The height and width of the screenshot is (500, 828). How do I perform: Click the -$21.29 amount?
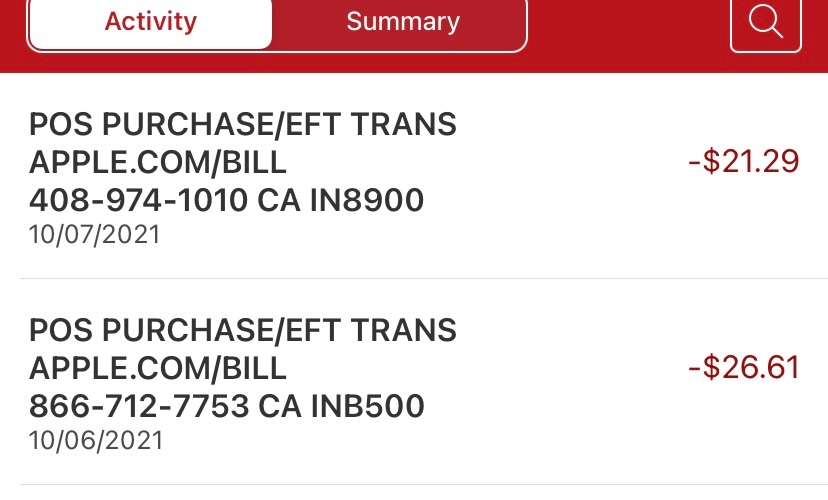point(743,162)
